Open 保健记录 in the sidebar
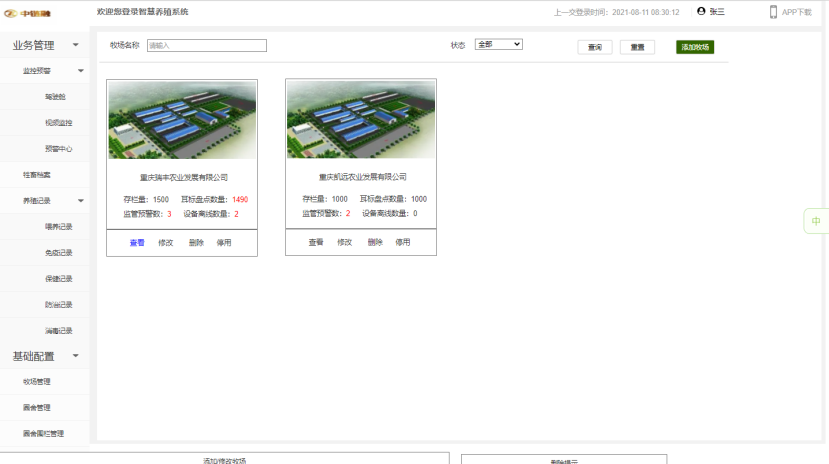Viewport: 829px width, 464px height. coord(59,279)
